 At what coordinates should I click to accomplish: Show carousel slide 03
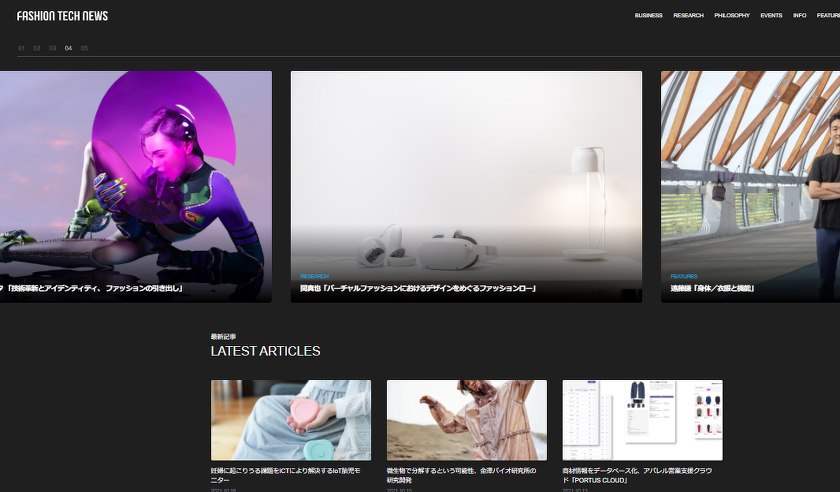[53, 48]
